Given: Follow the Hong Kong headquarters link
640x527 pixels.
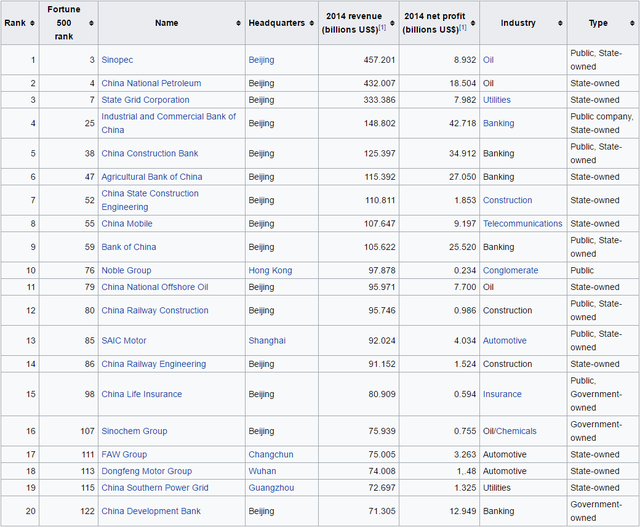Looking at the screenshot, I should click(270, 270).
